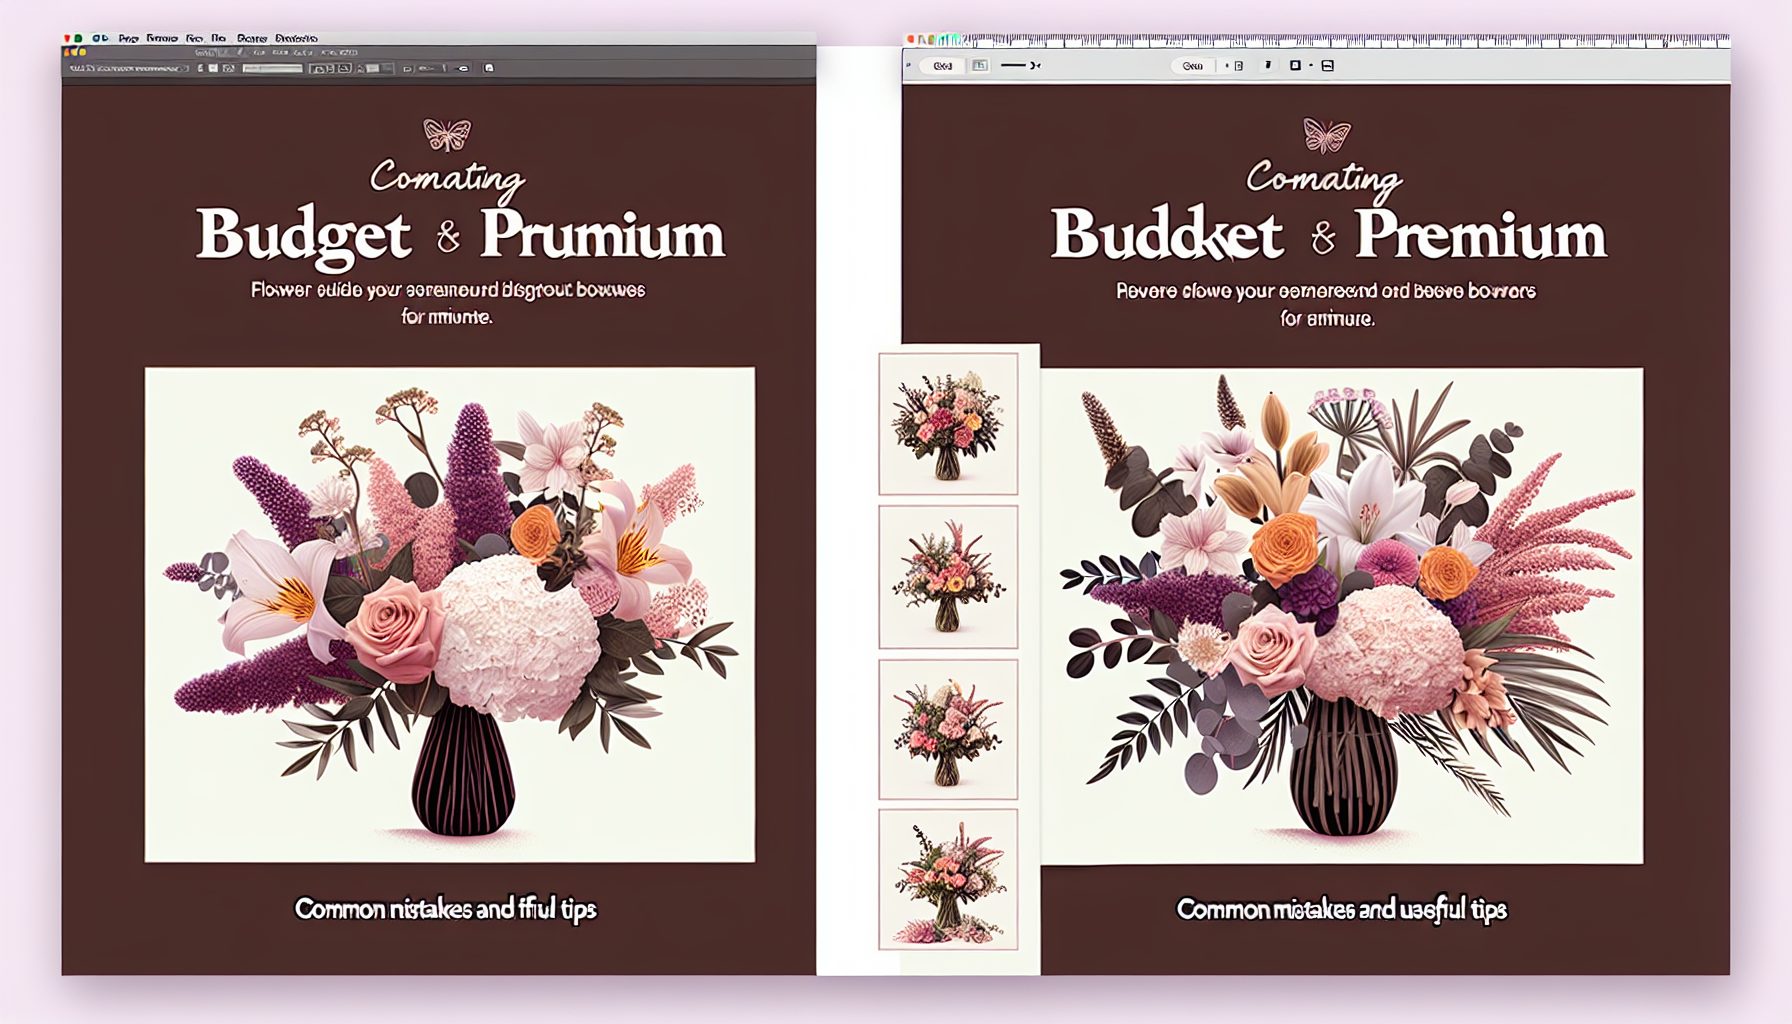Click the white square icon ending the left toolbar
Image resolution: width=1792 pixels, height=1024 pixels.
click(489, 69)
